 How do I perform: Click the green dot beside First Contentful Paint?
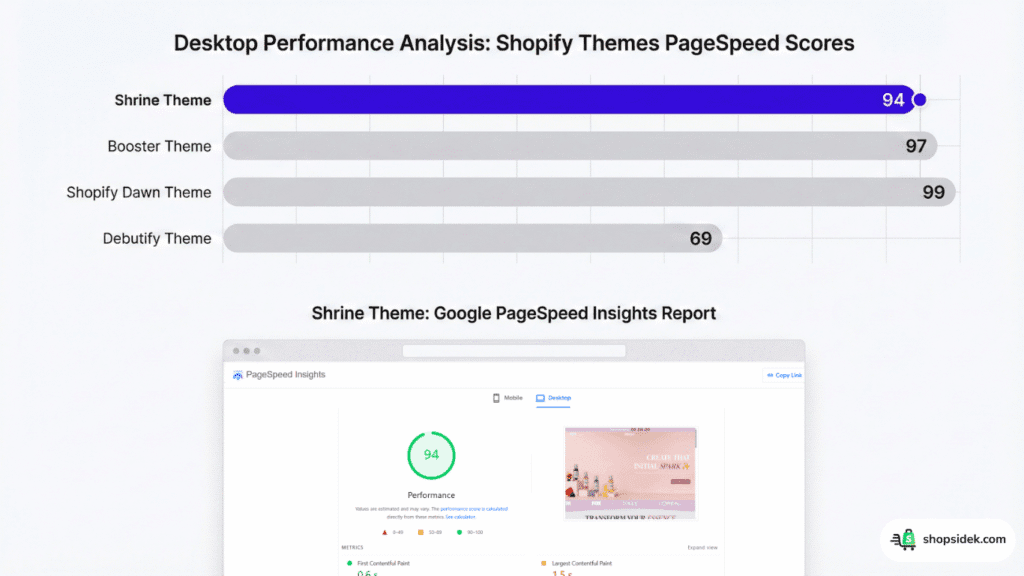(349, 562)
